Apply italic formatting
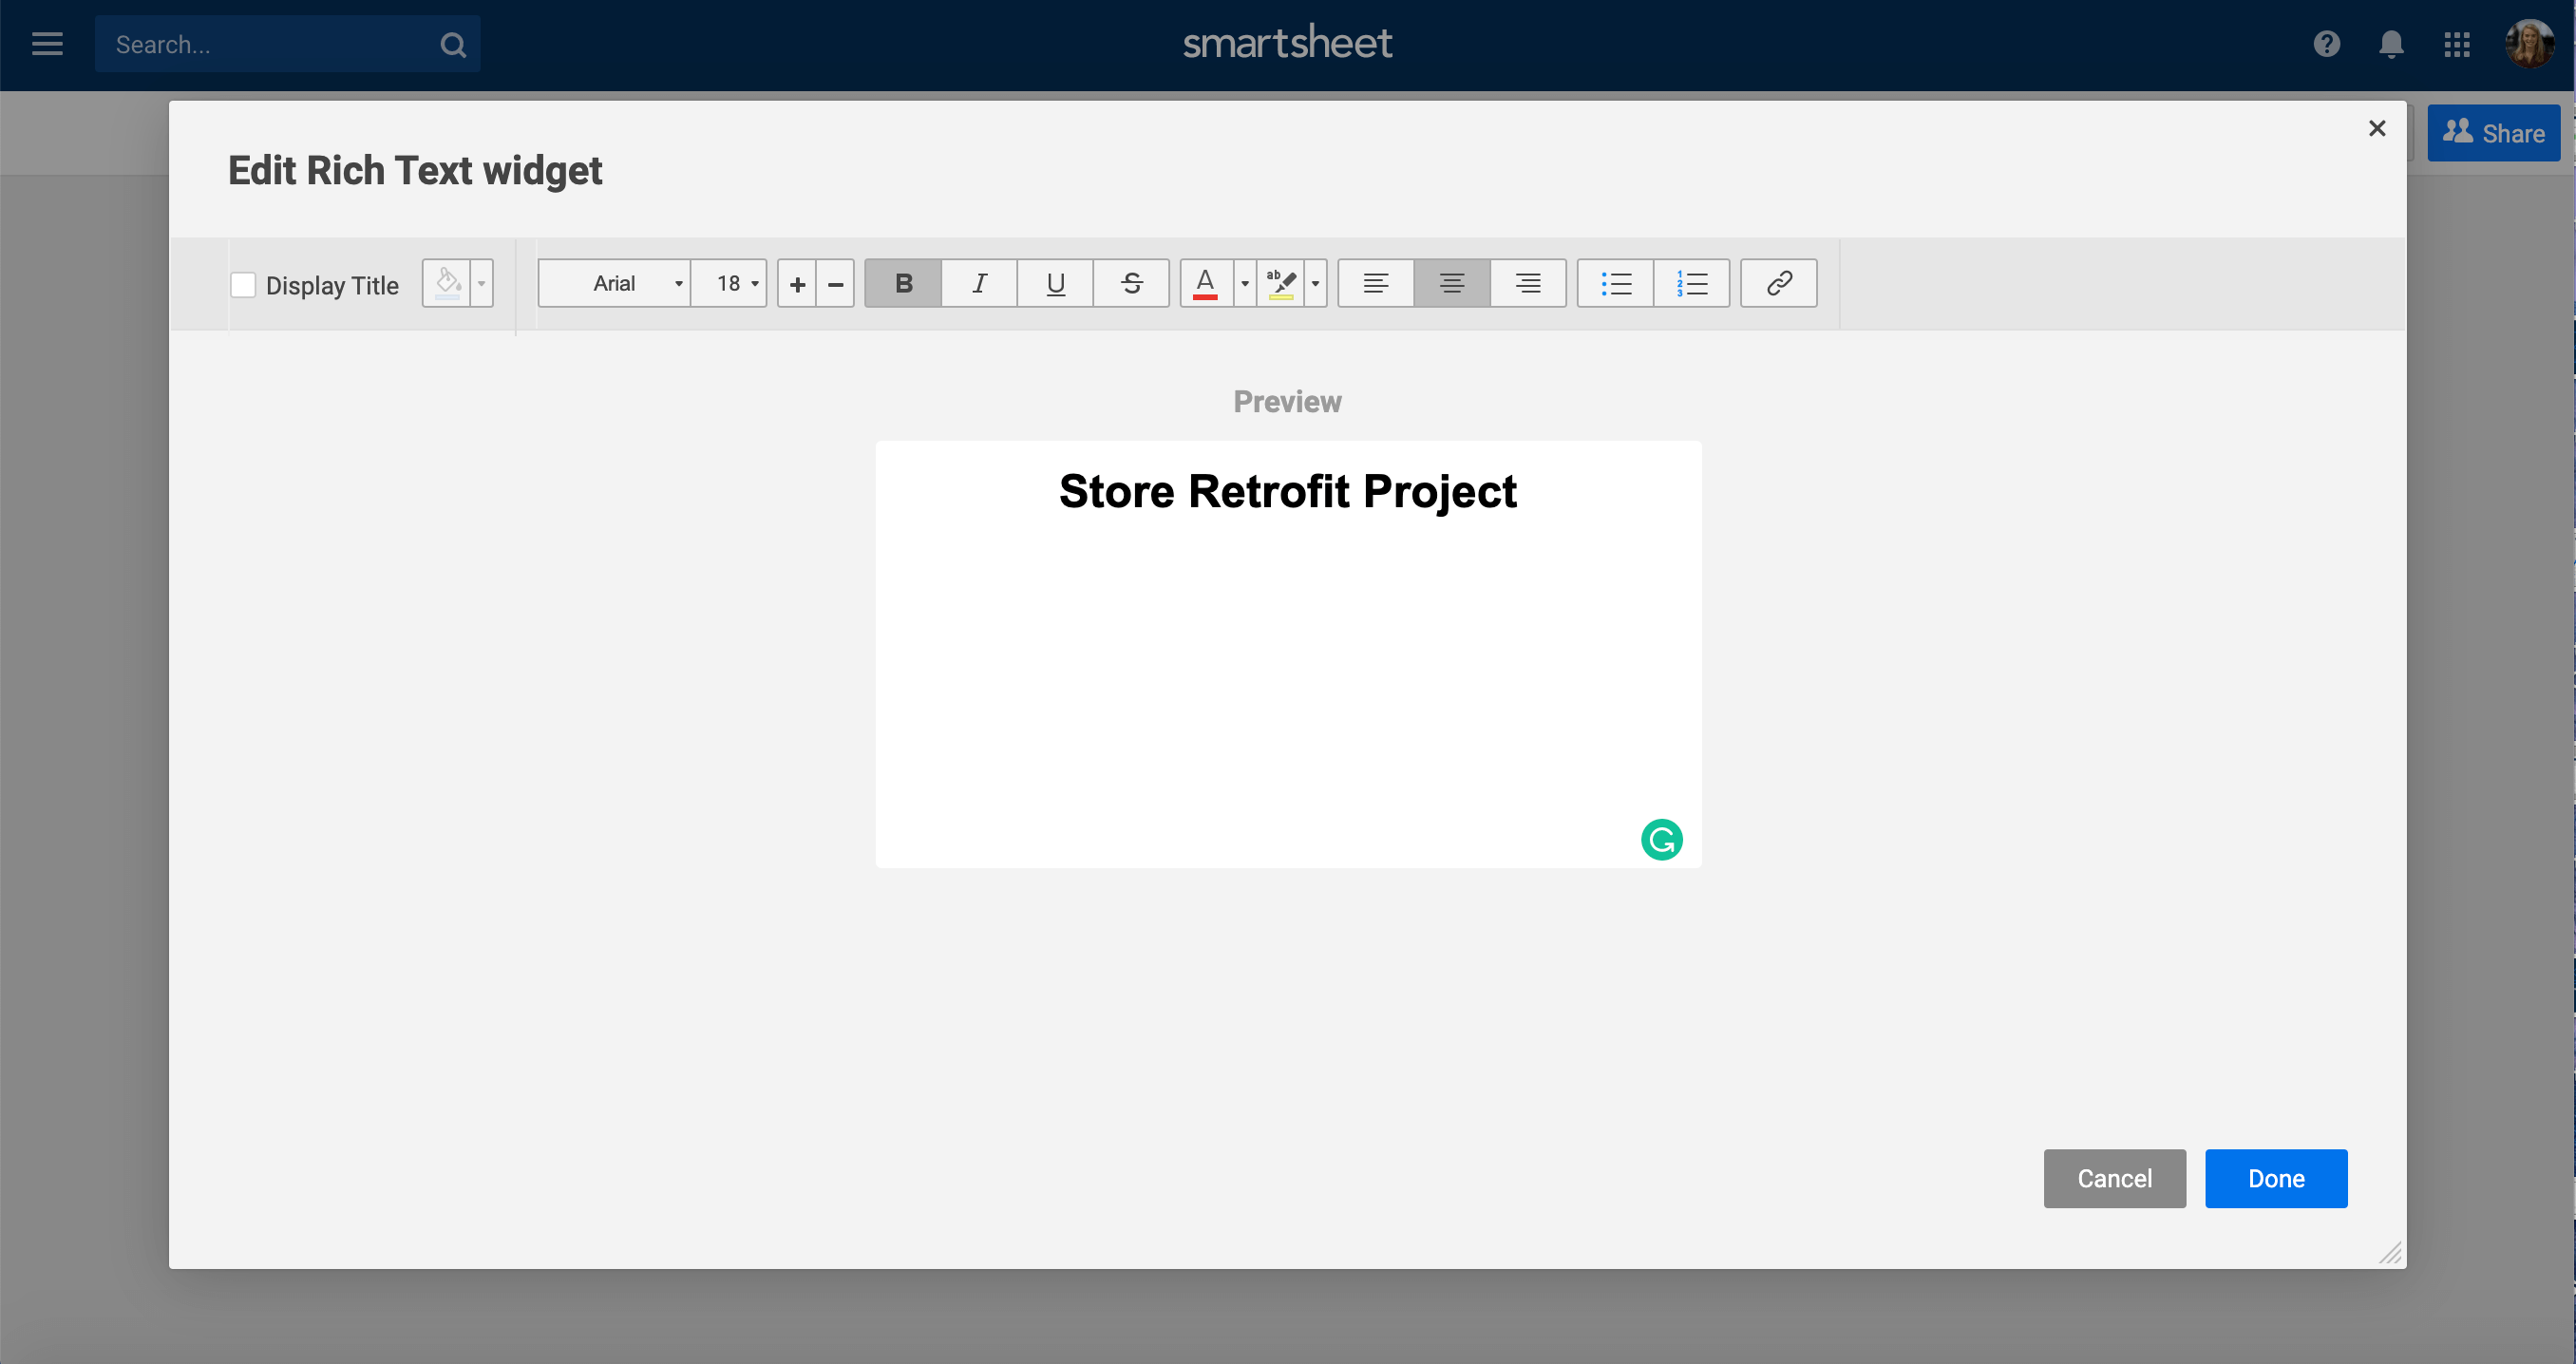The image size is (2576, 1364). click(x=978, y=283)
